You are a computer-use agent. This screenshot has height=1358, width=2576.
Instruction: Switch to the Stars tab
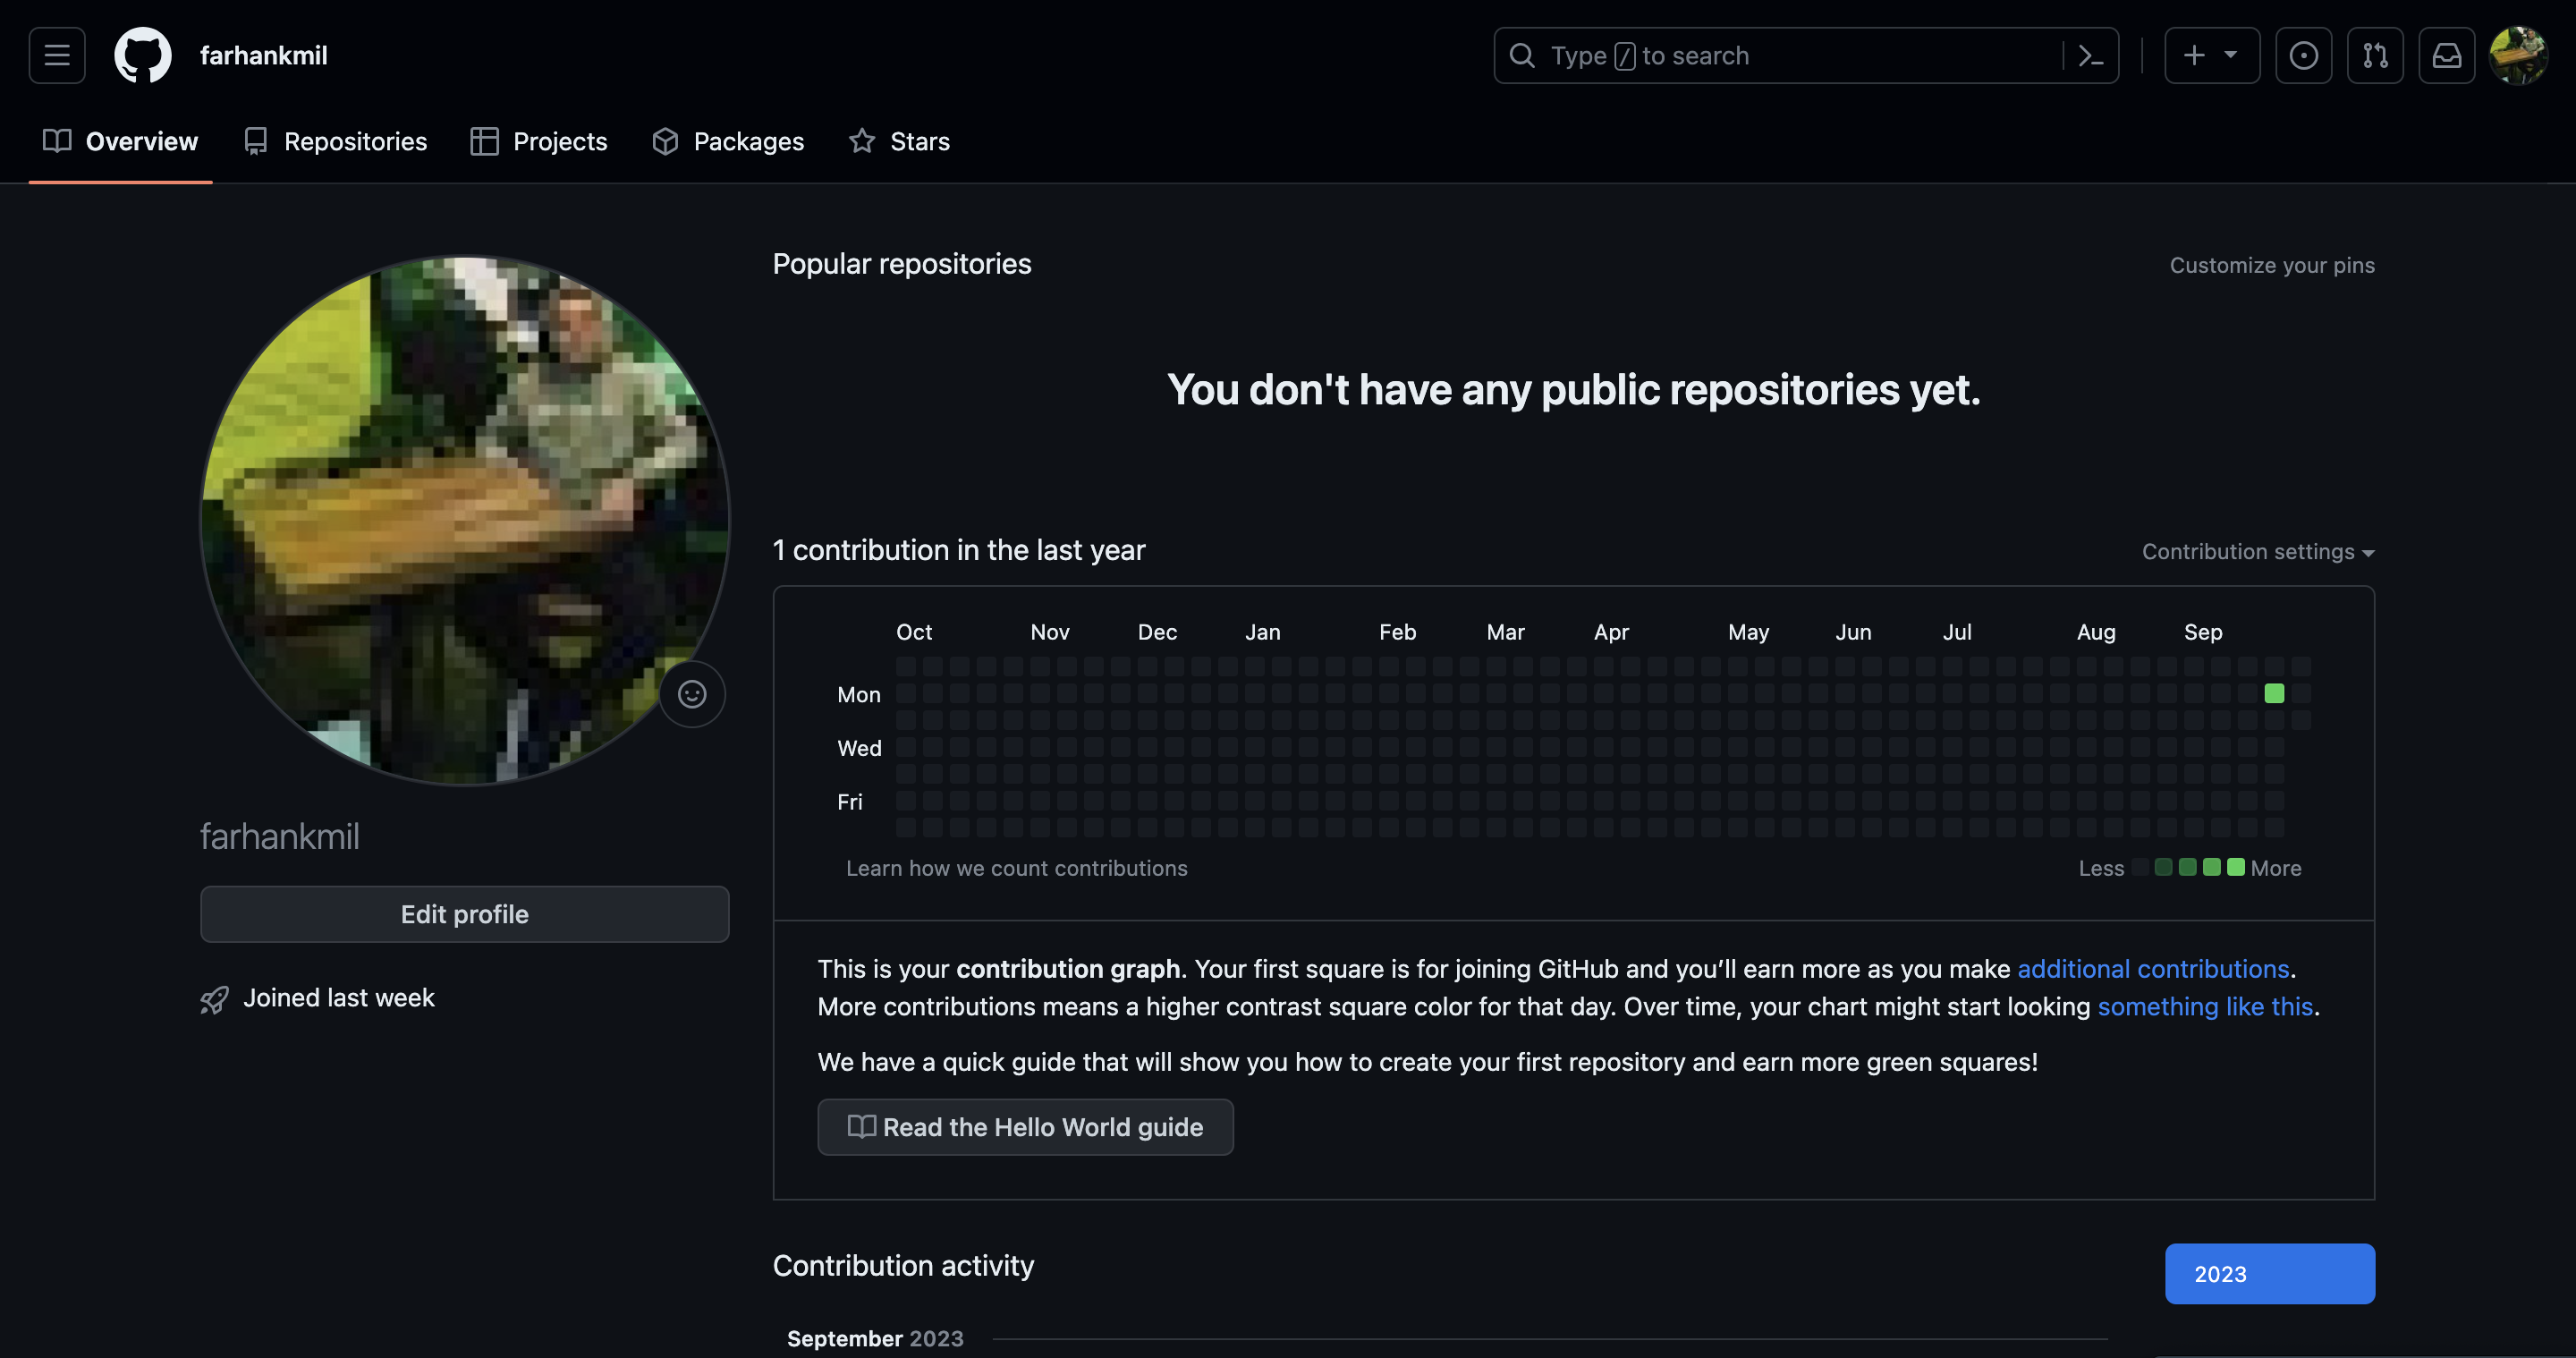(x=899, y=141)
